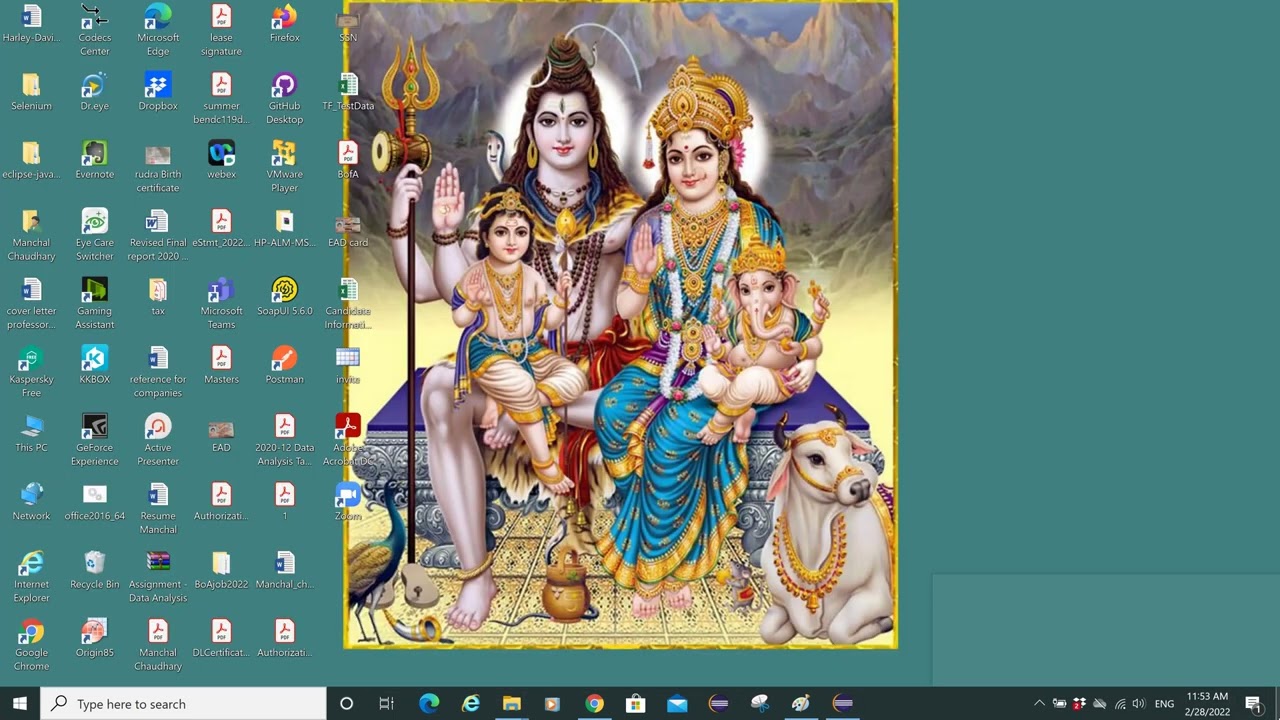Select the tax folder icon
The image size is (1280, 720).
tap(158, 297)
